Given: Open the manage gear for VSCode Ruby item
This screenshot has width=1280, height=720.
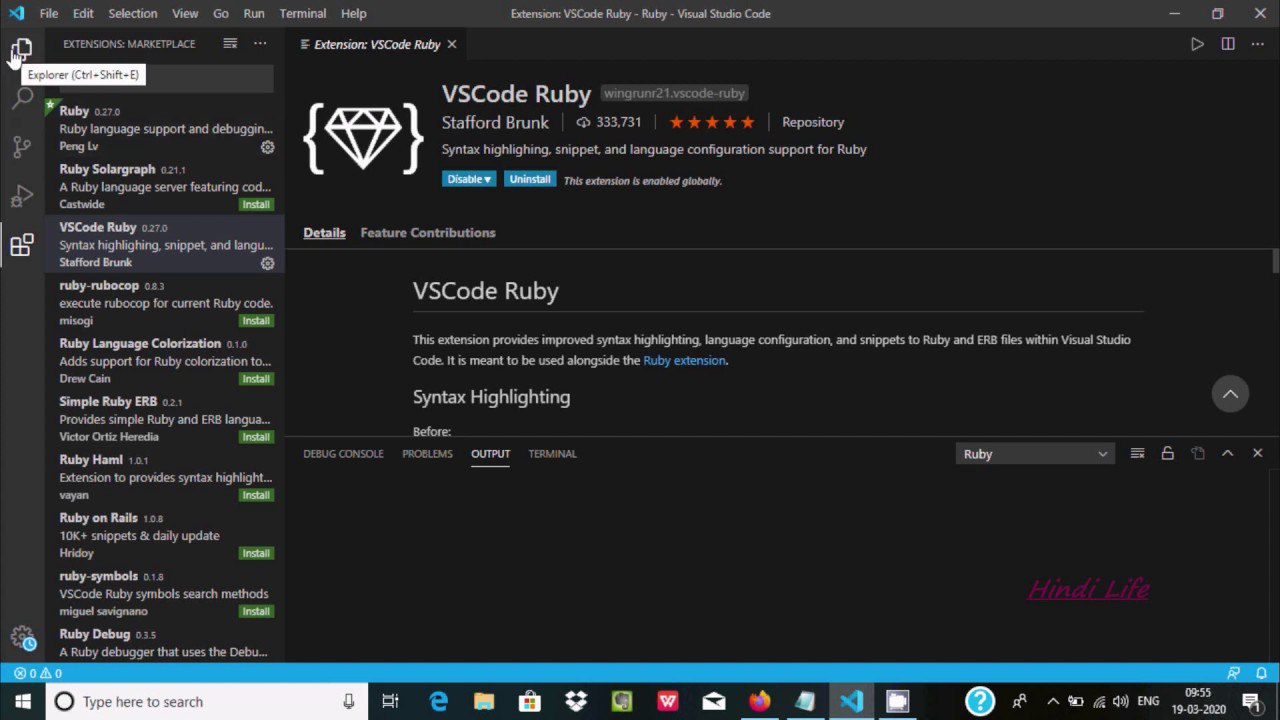Looking at the screenshot, I should pos(267,263).
